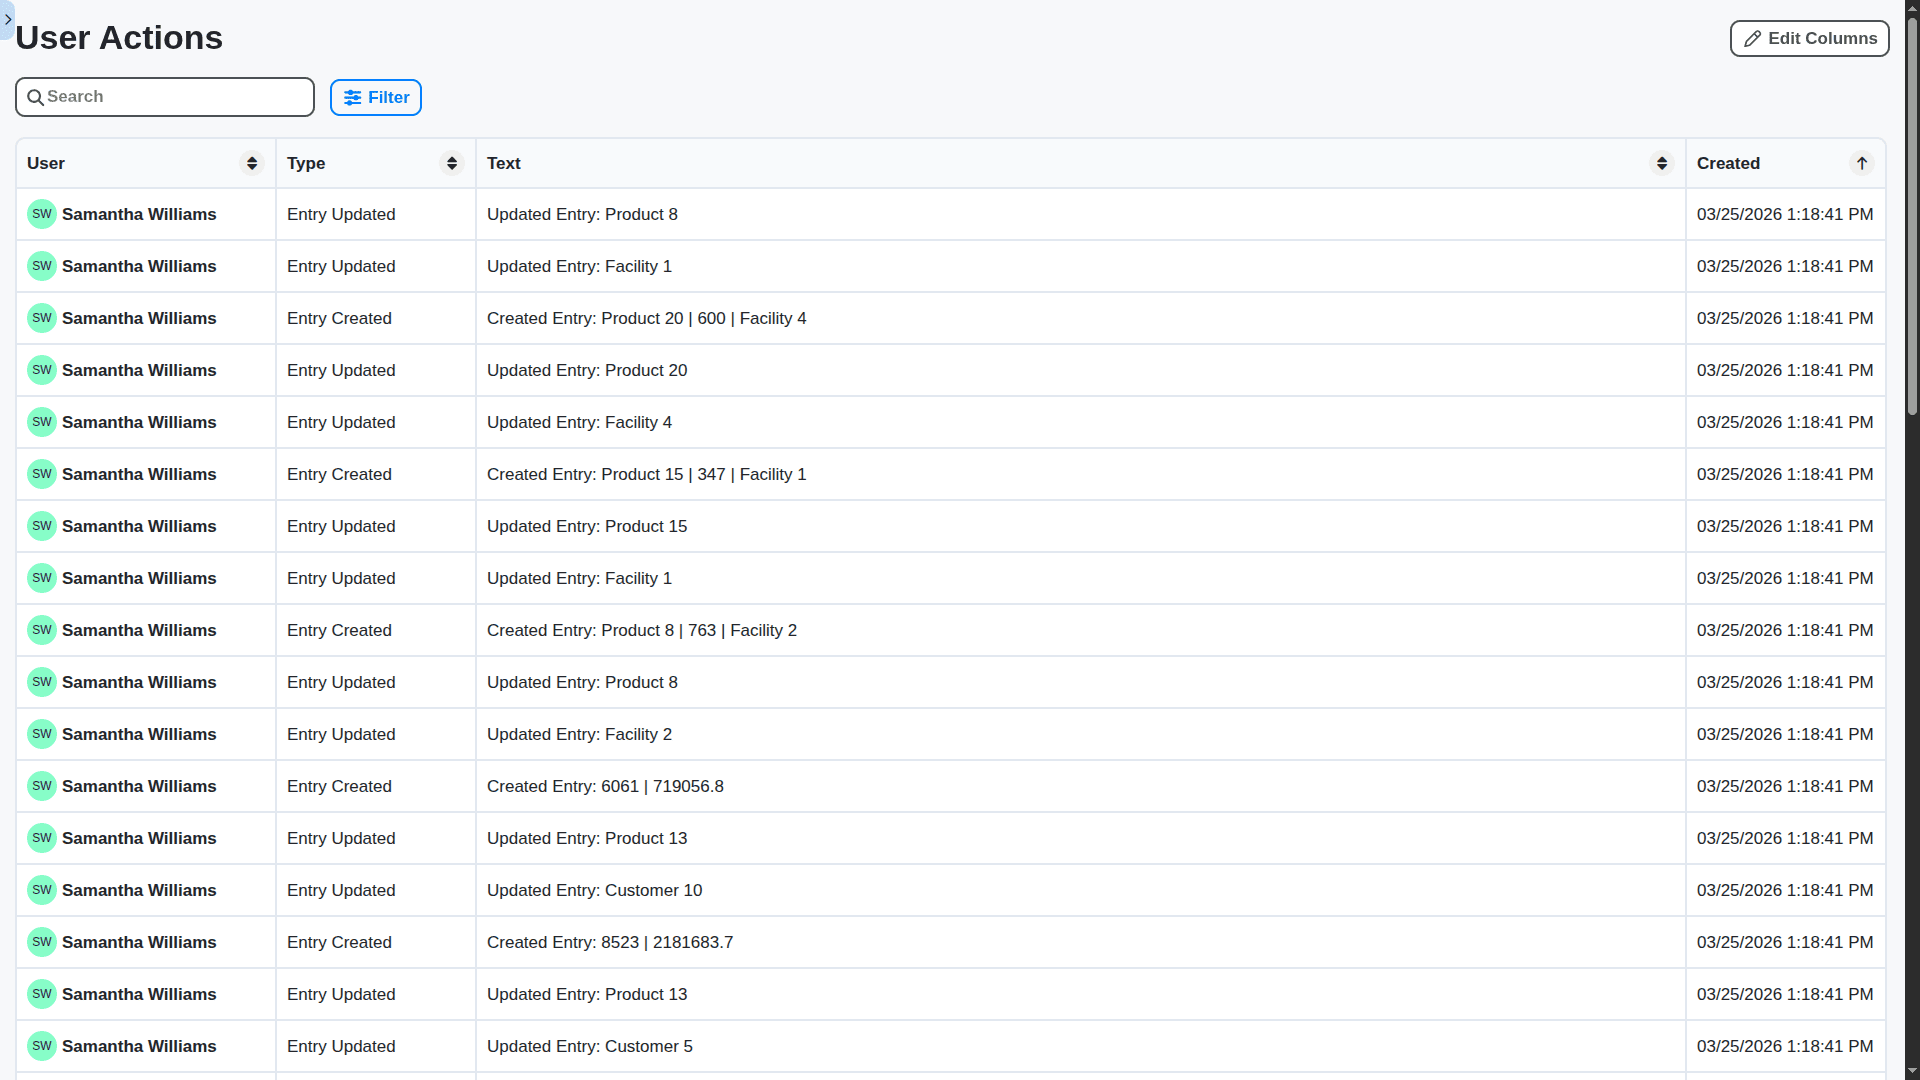Click the ascending arrow on Created column

click(1862, 163)
